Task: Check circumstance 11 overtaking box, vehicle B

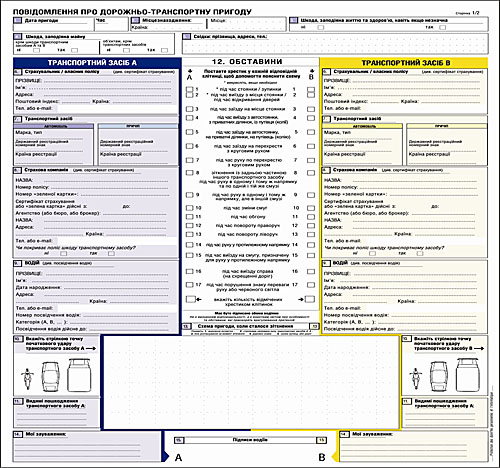Action: (x=311, y=217)
